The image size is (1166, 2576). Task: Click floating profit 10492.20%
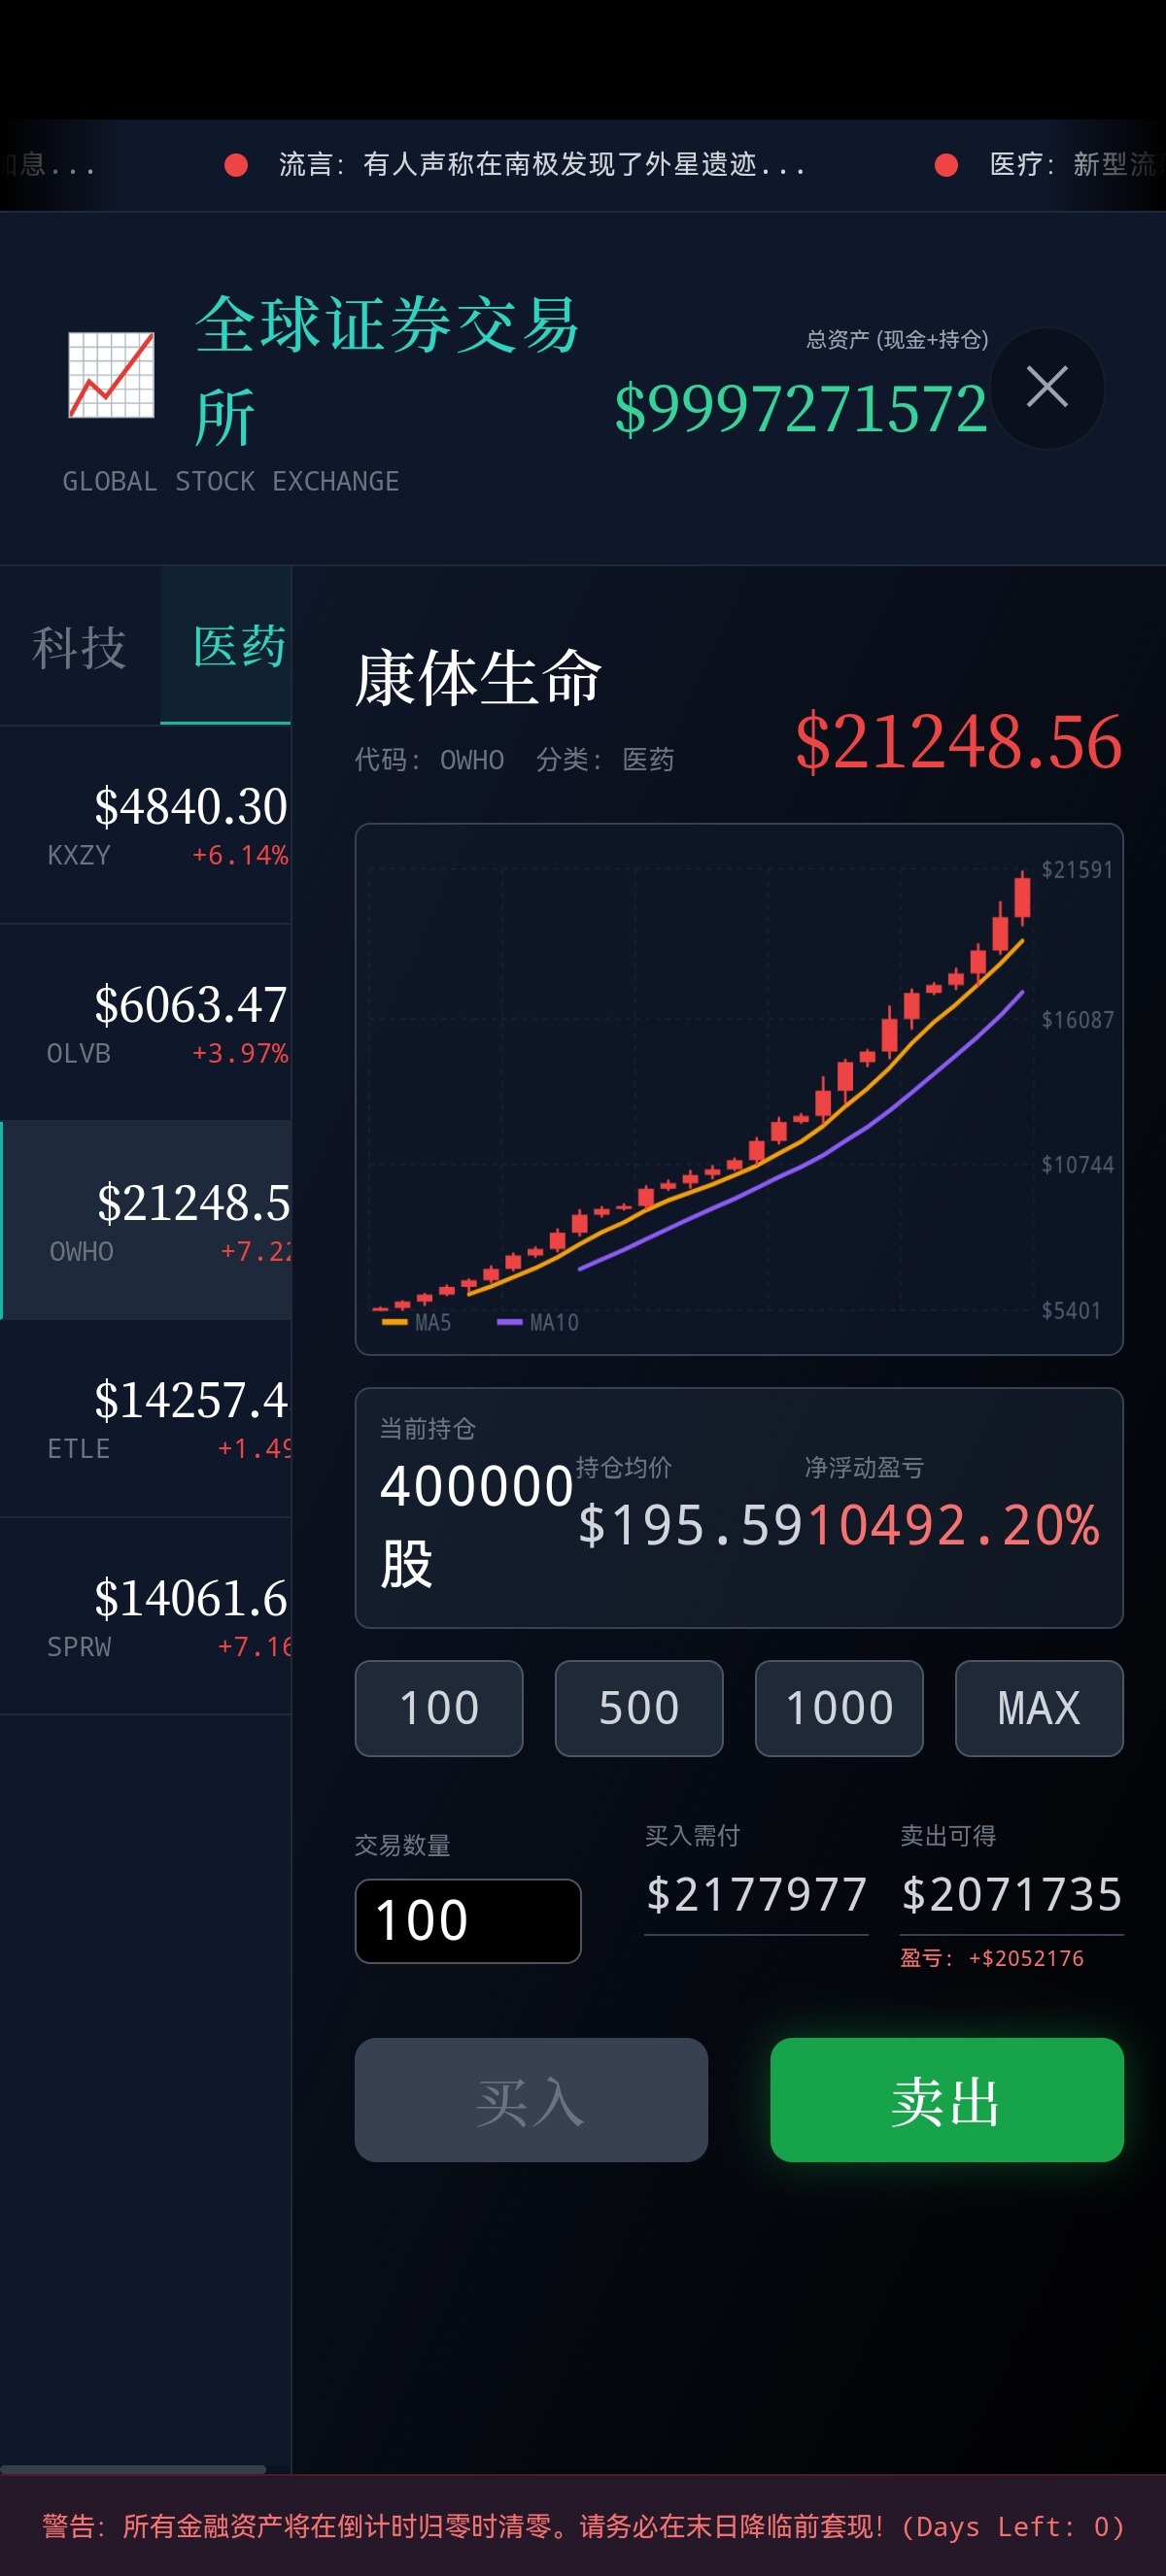coord(954,1526)
